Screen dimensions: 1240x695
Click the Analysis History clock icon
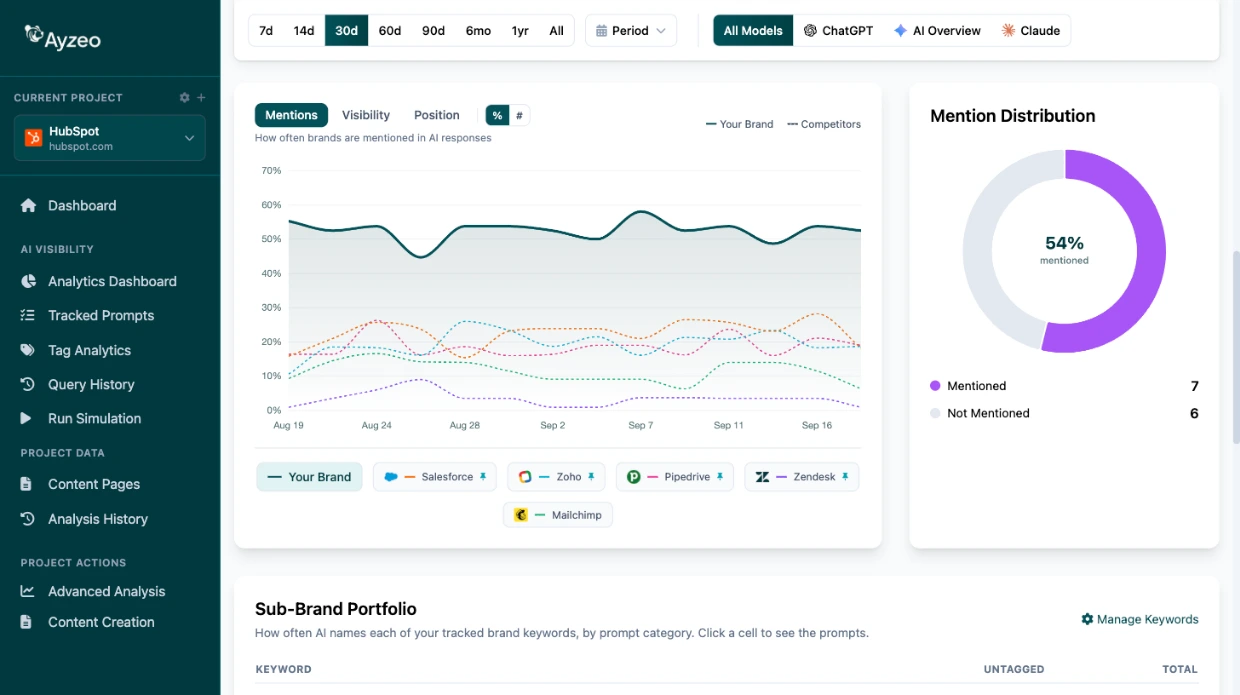click(28, 519)
